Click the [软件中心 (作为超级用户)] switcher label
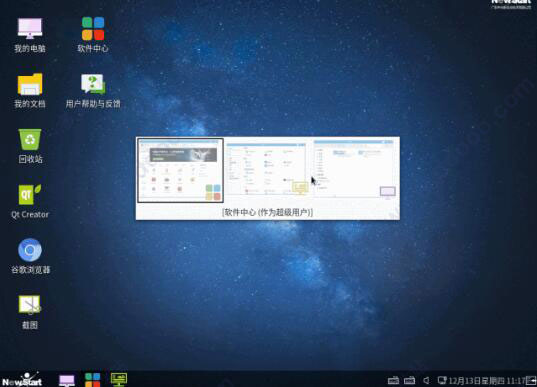537x387 pixels. pos(267,212)
